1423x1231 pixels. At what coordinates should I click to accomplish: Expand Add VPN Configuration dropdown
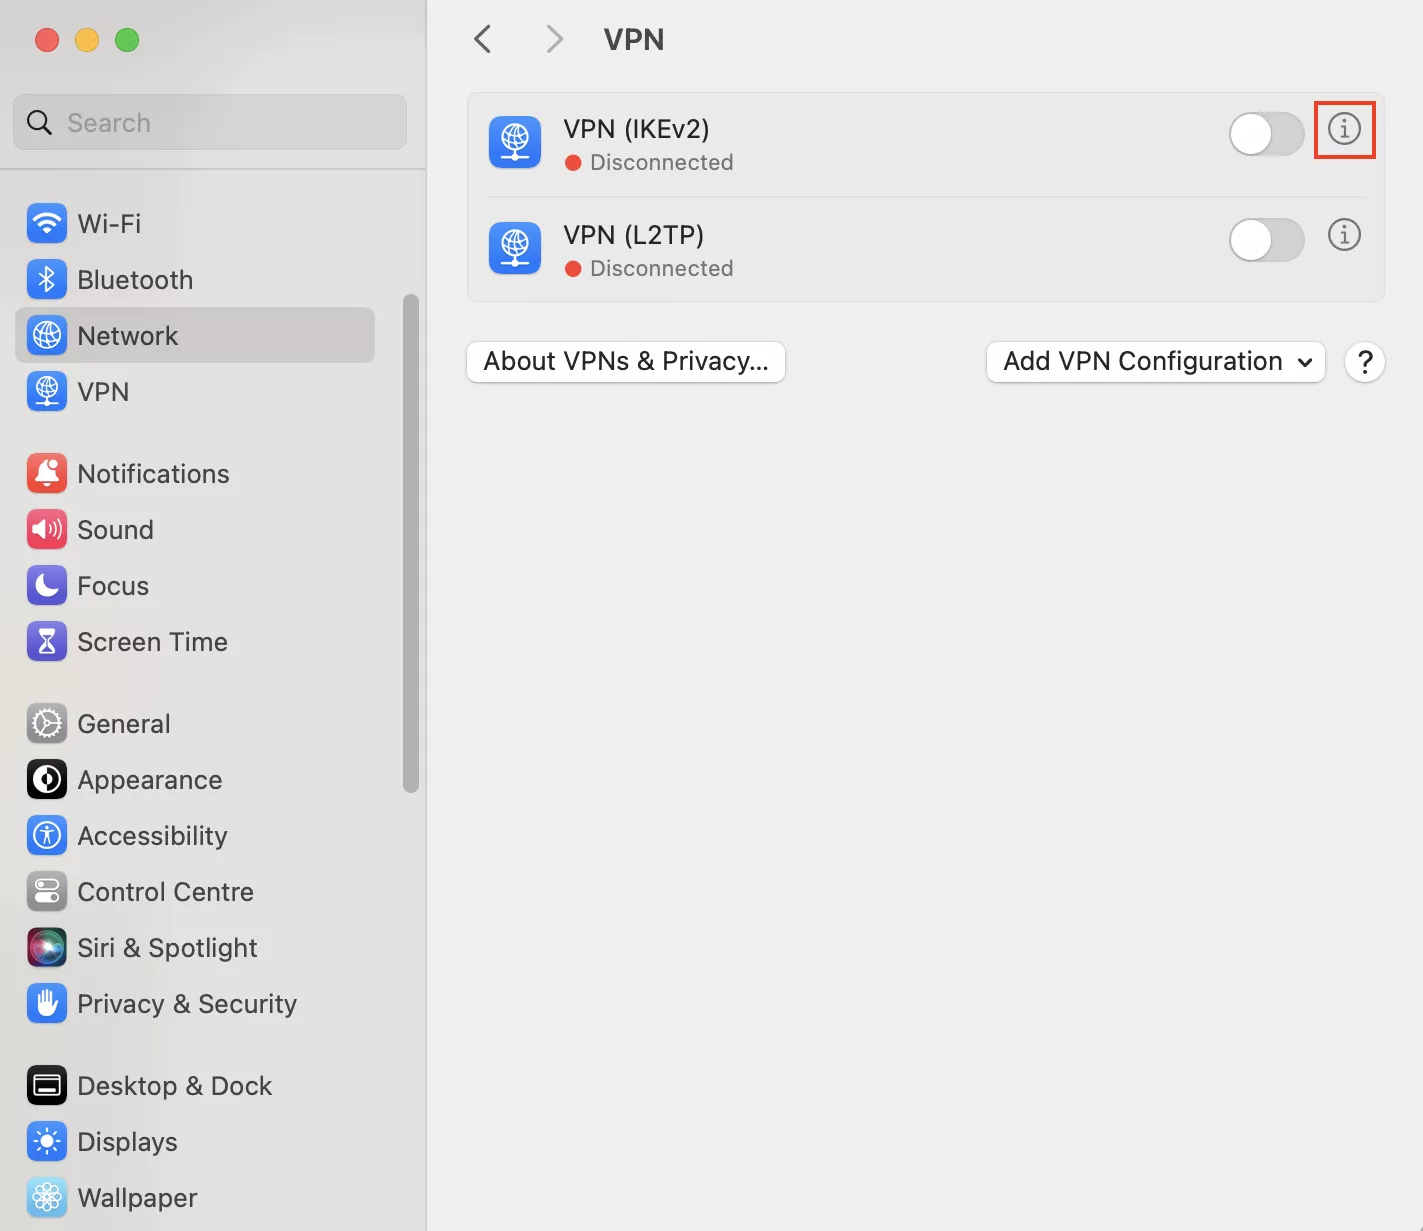1155,362
